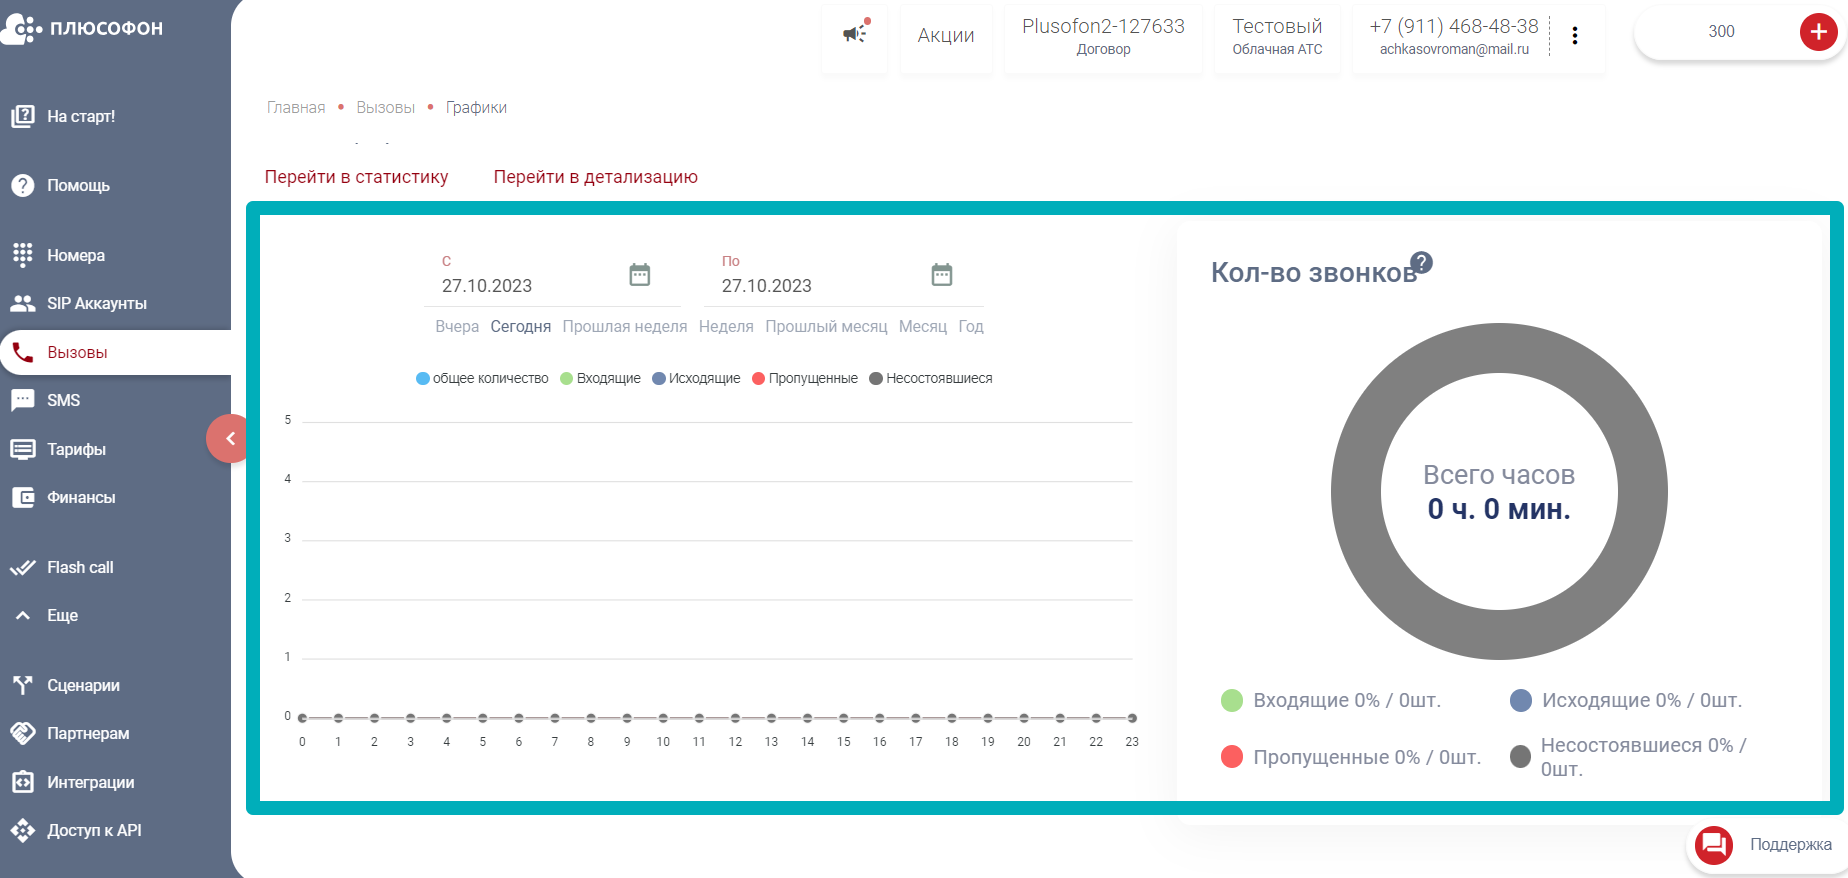Click the «Всего часов» text in donut
Screen dimensions: 1848x878
1499,475
